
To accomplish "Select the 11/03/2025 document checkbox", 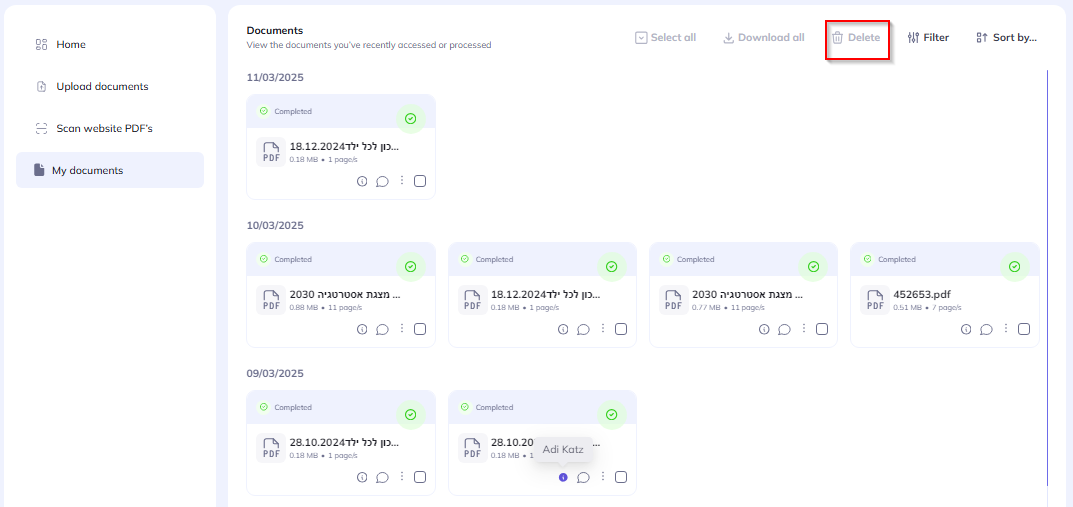I will (x=420, y=181).
